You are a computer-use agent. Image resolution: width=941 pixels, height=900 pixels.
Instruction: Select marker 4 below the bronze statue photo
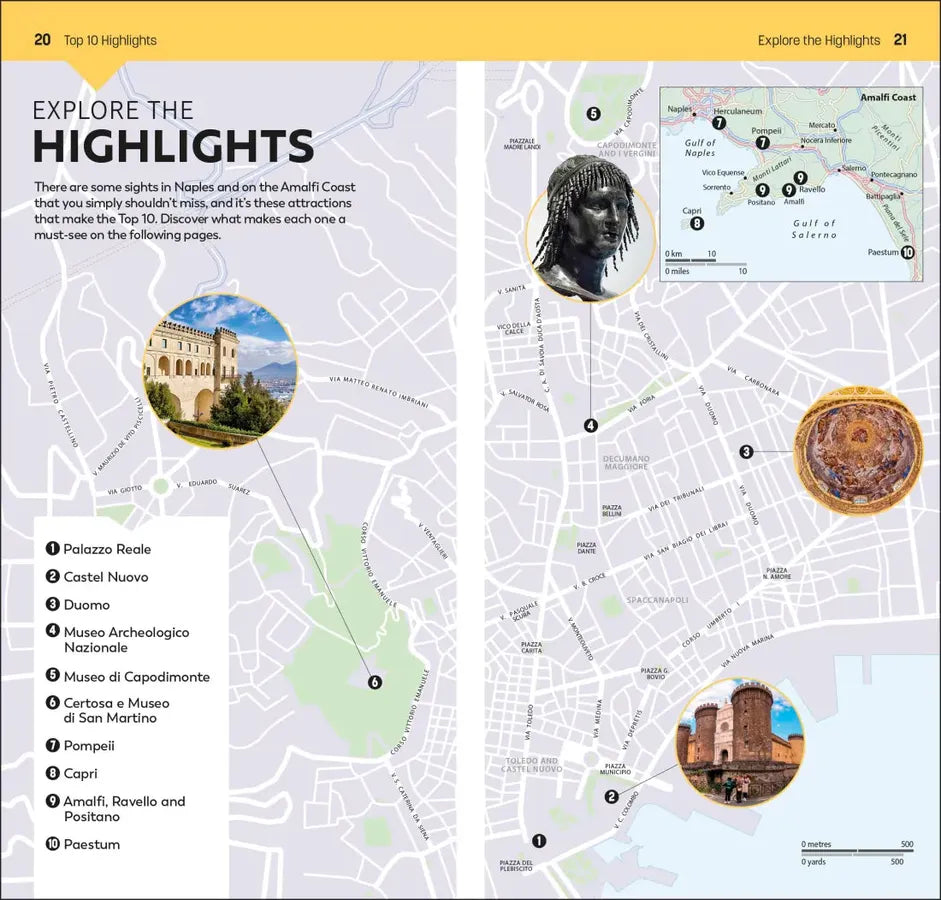[x=591, y=425]
